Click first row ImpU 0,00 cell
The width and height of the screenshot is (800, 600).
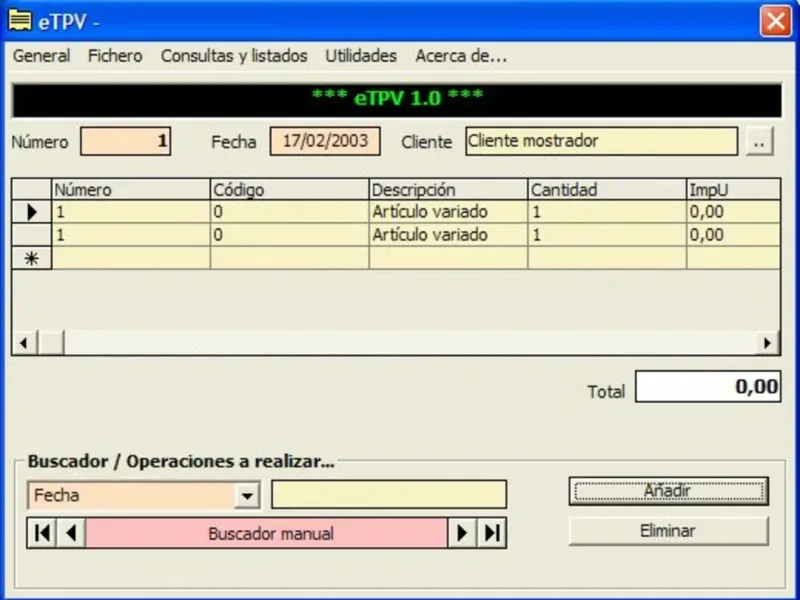click(734, 212)
